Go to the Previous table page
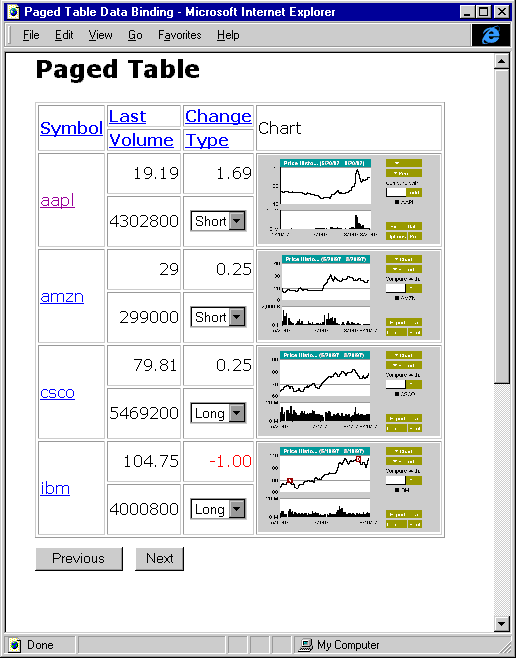The width and height of the screenshot is (516, 658). point(79,559)
